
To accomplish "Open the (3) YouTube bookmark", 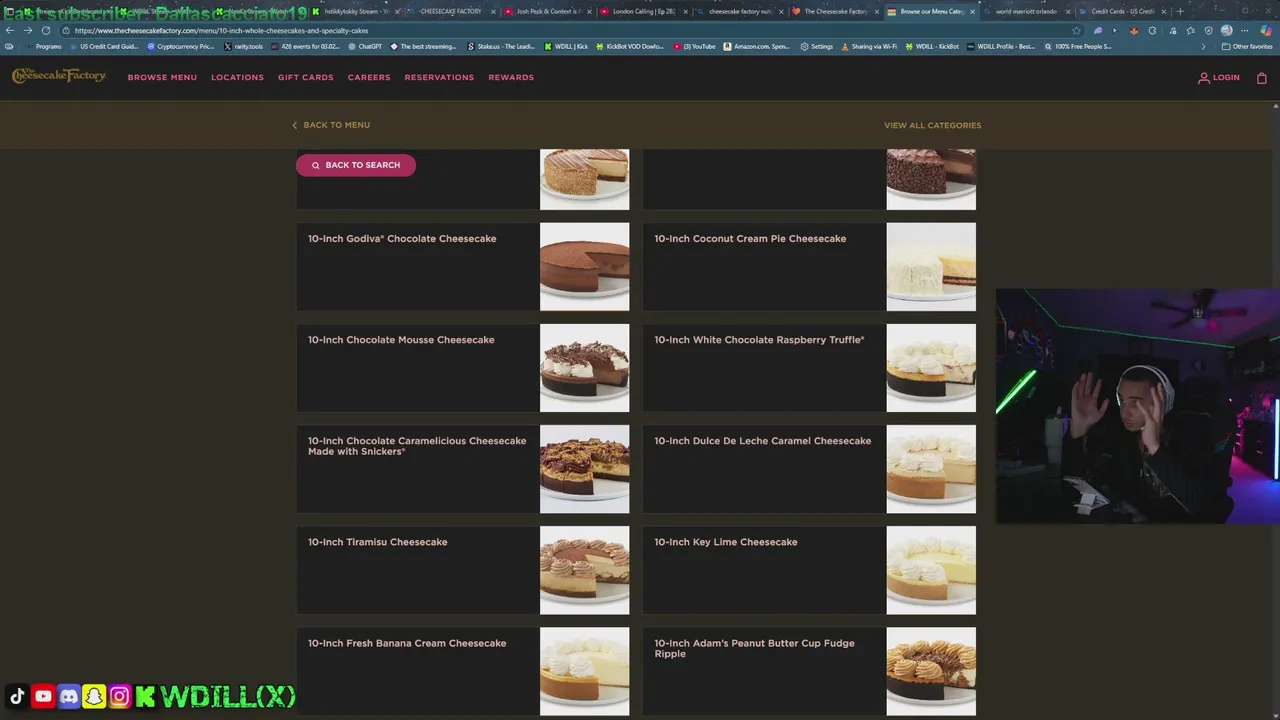I will [694, 46].
